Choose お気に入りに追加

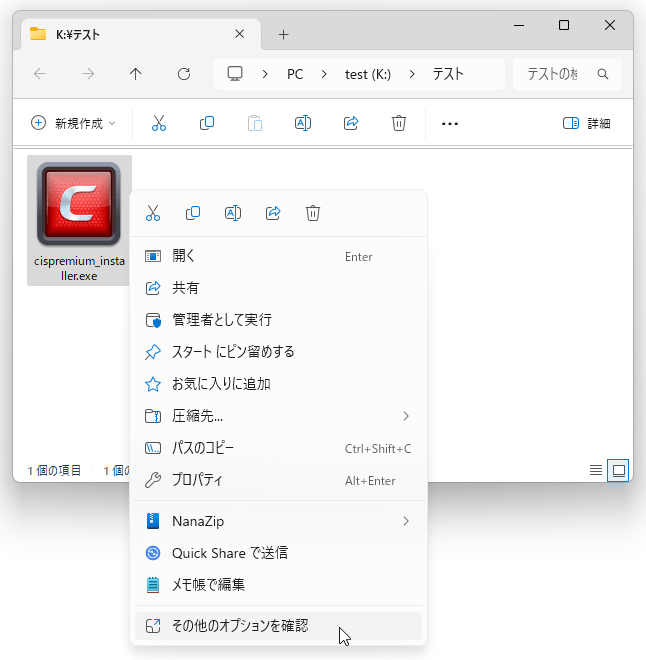click(x=278, y=384)
